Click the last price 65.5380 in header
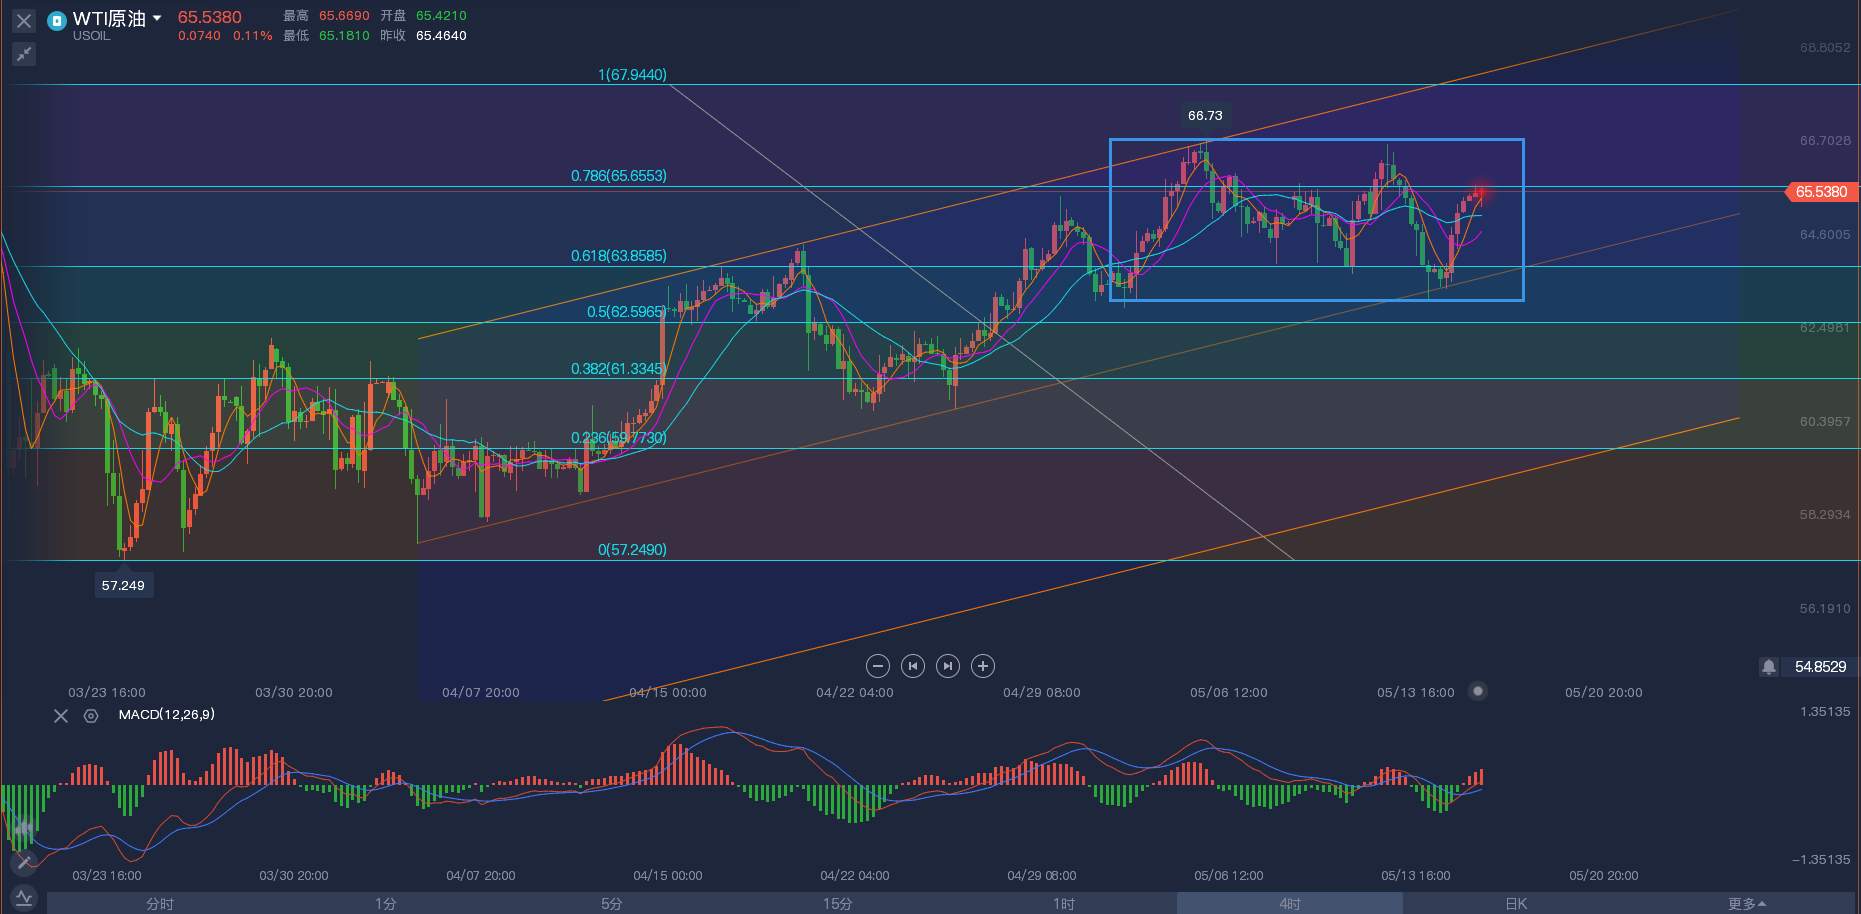 click(x=210, y=17)
